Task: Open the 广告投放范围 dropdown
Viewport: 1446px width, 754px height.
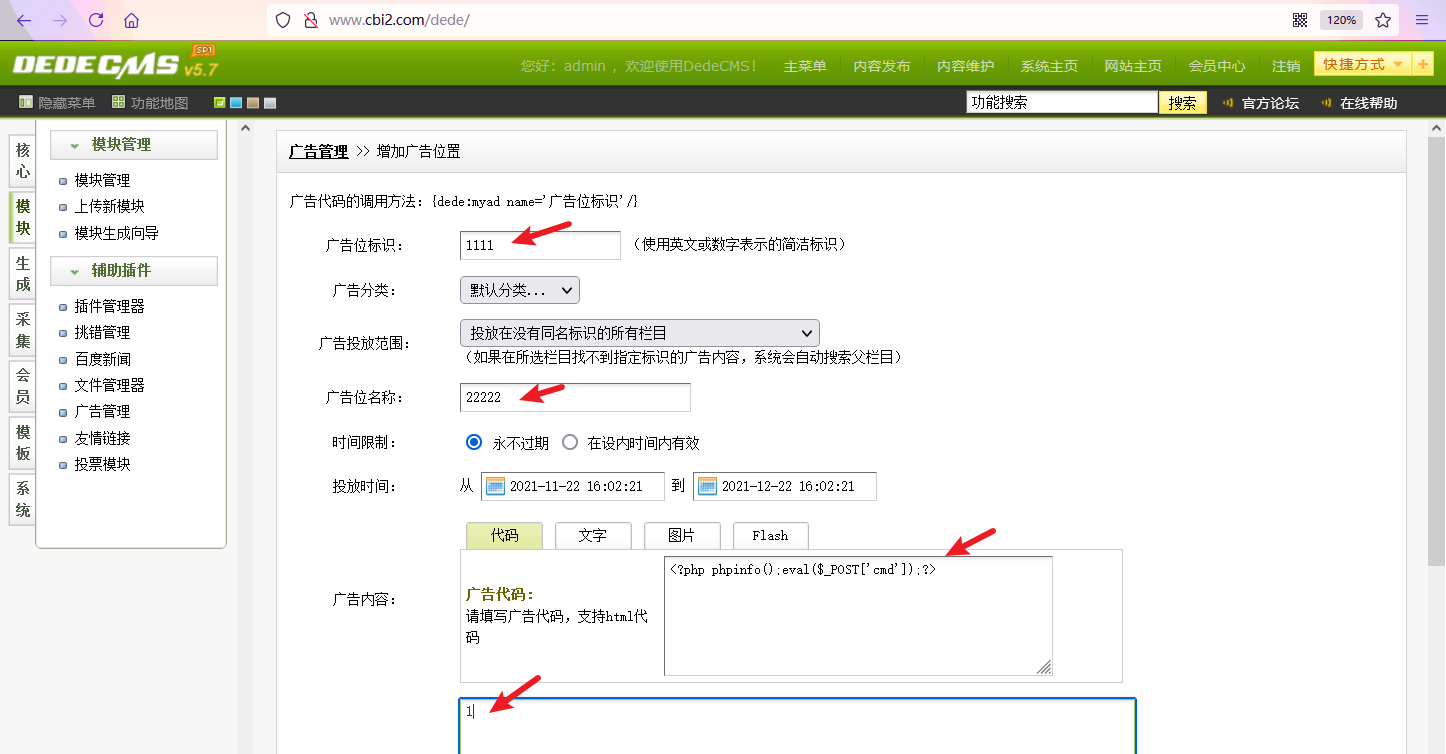Action: pos(640,333)
